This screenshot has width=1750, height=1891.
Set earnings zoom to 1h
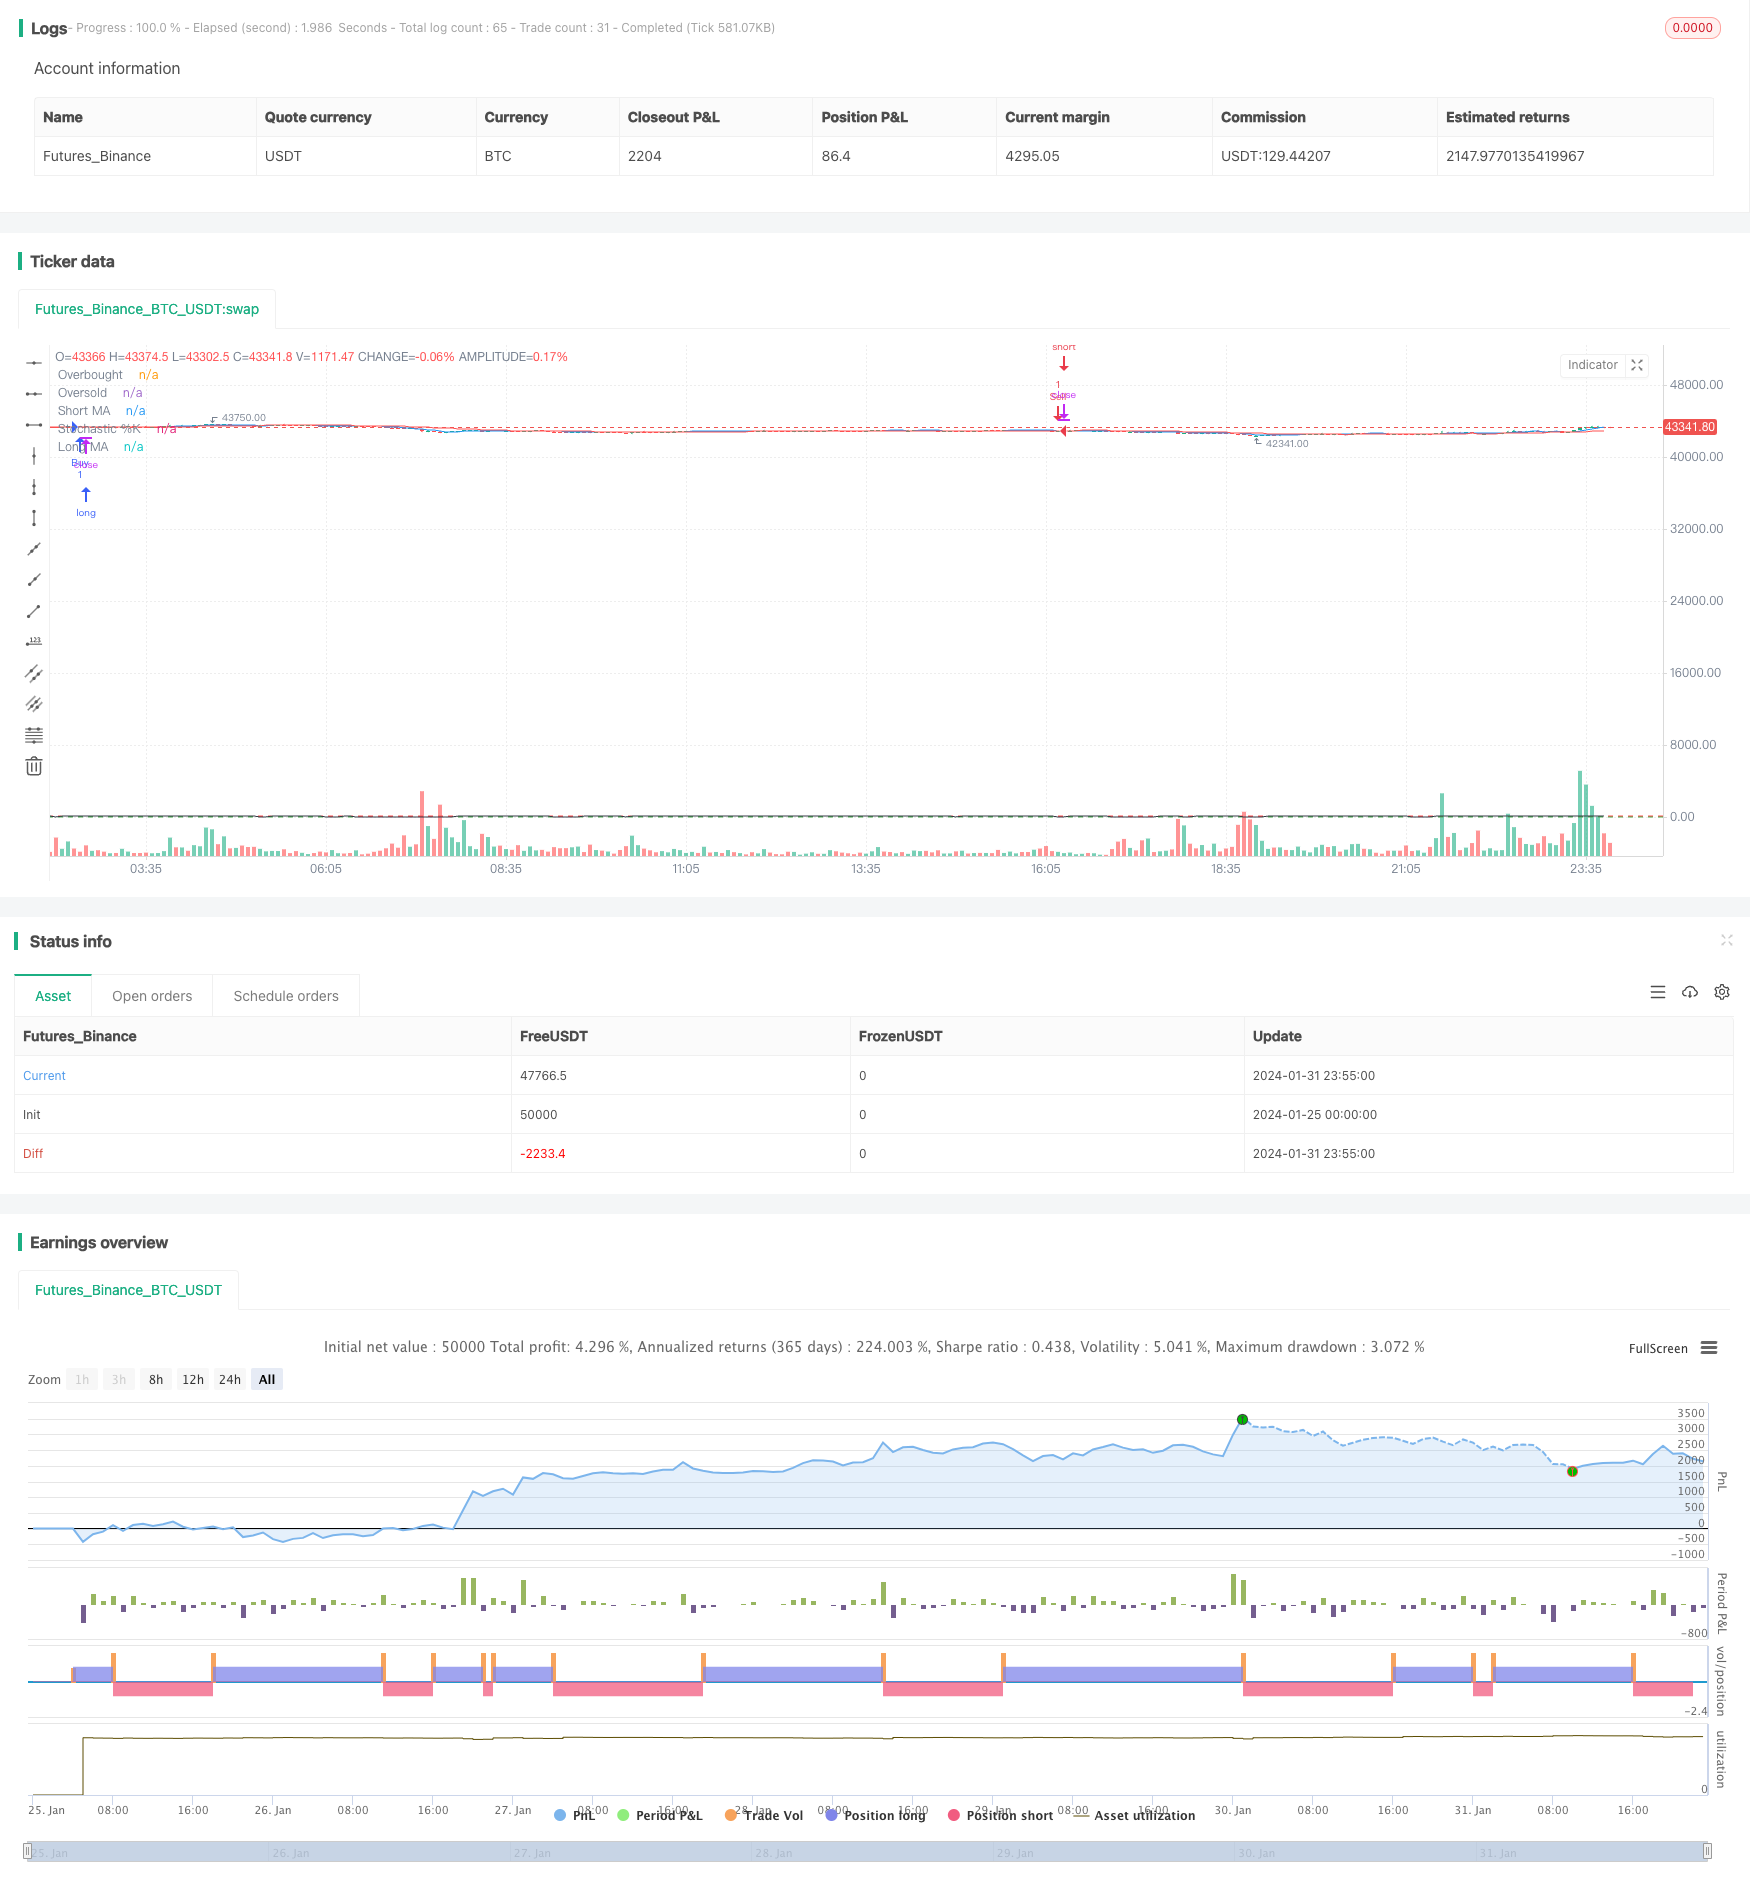click(82, 1379)
